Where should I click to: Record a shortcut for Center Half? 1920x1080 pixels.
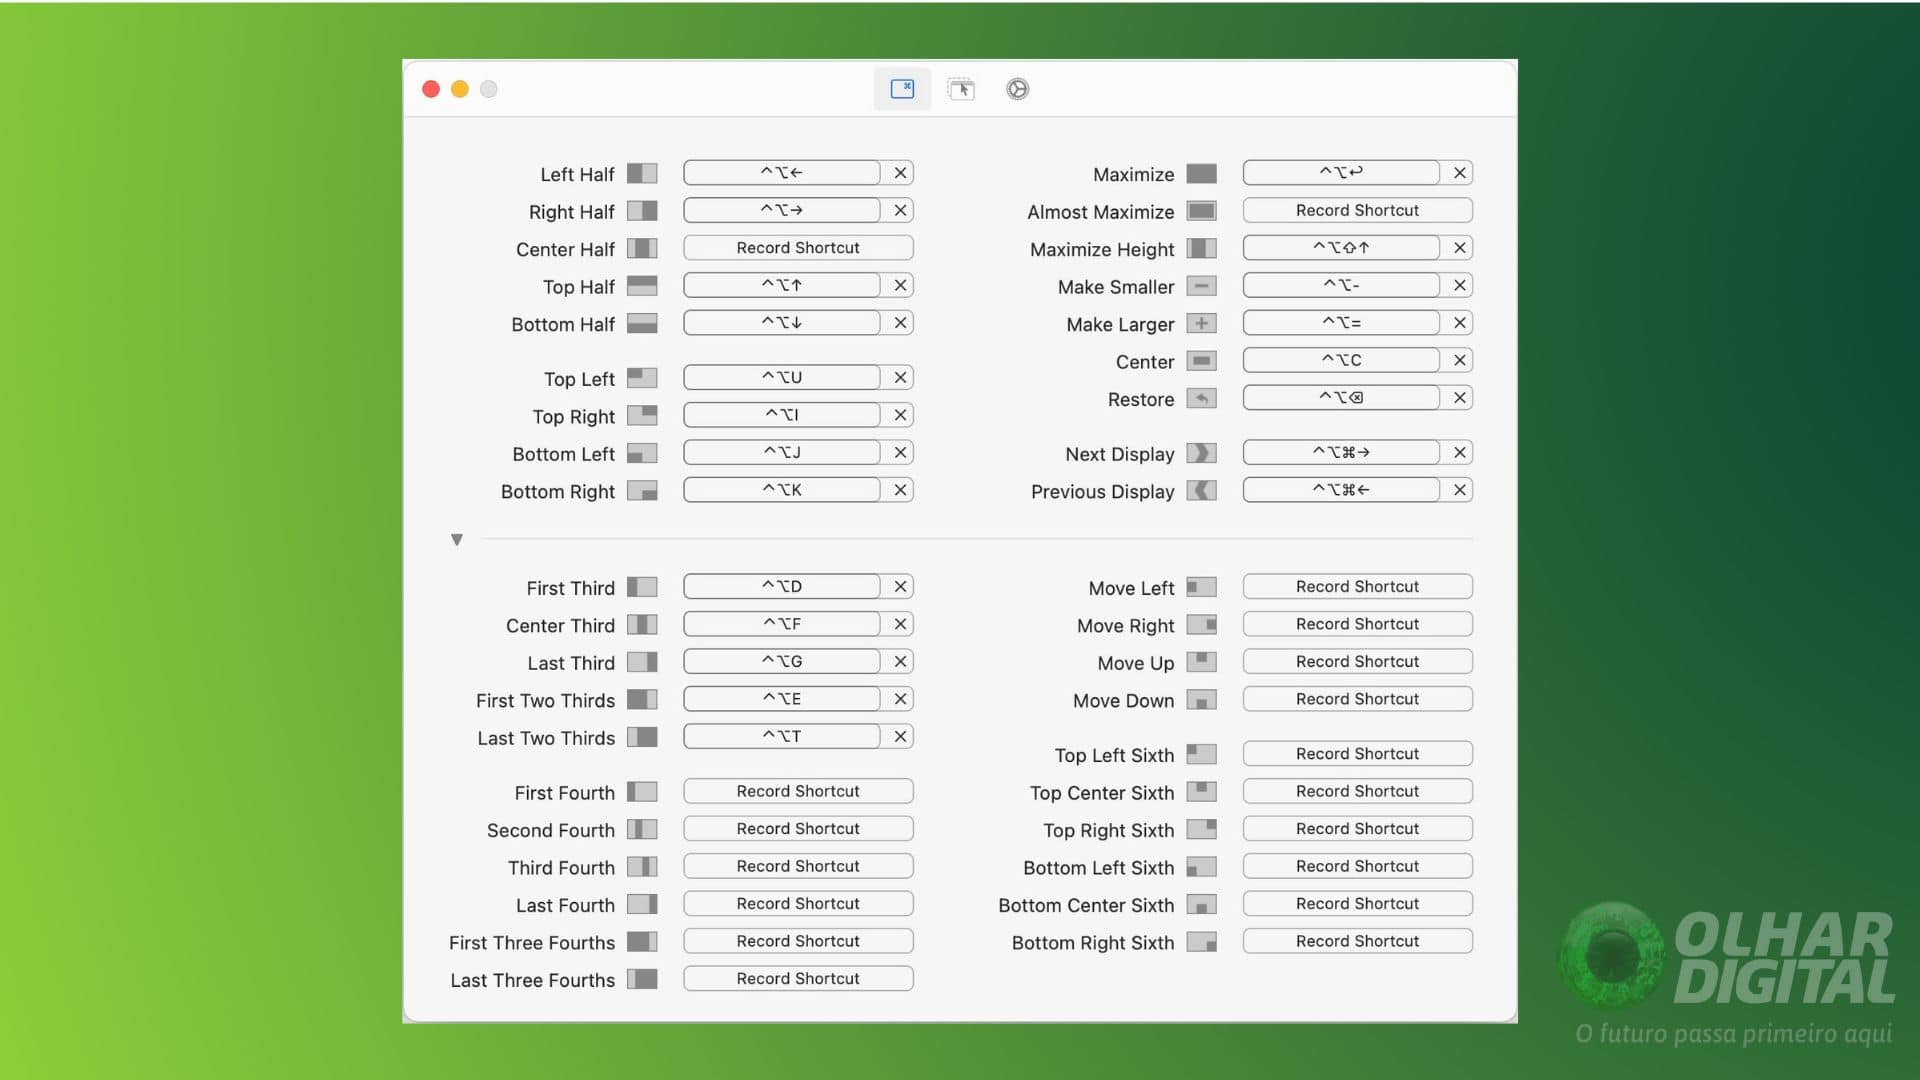click(797, 247)
